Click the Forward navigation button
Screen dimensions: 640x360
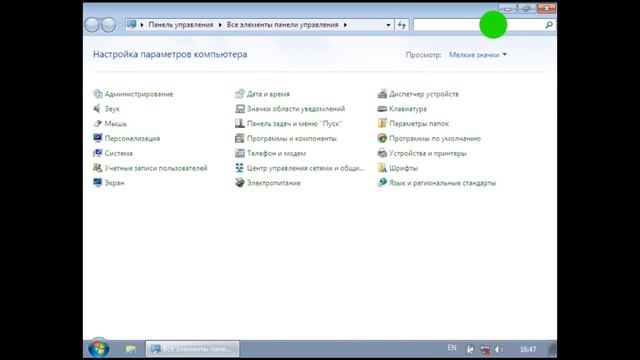pos(108,25)
